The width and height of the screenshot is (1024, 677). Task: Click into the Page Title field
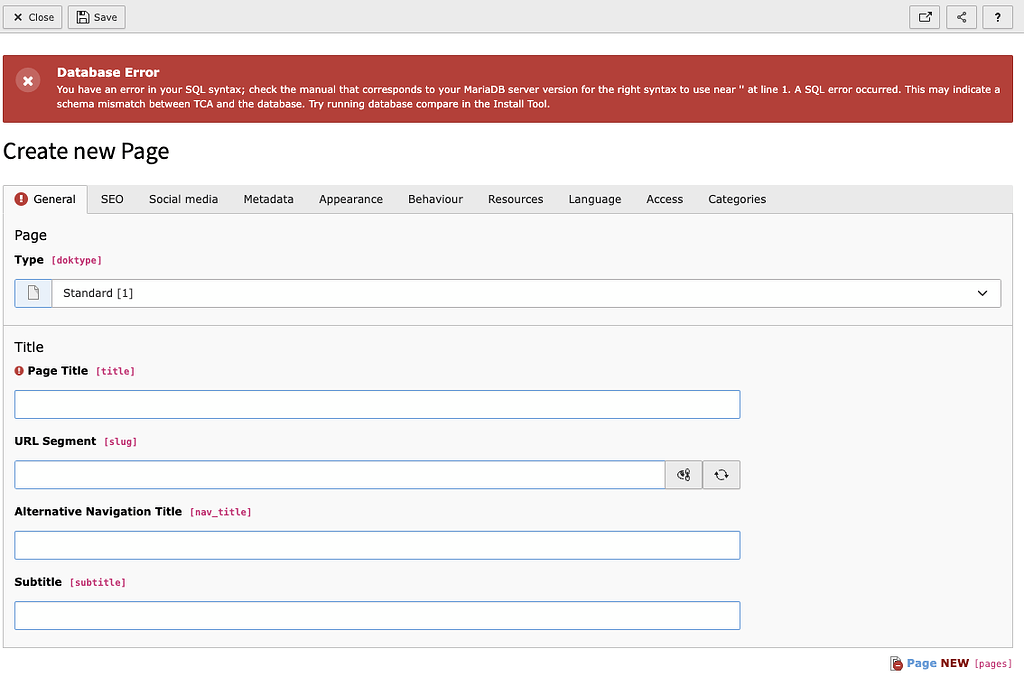tap(377, 404)
